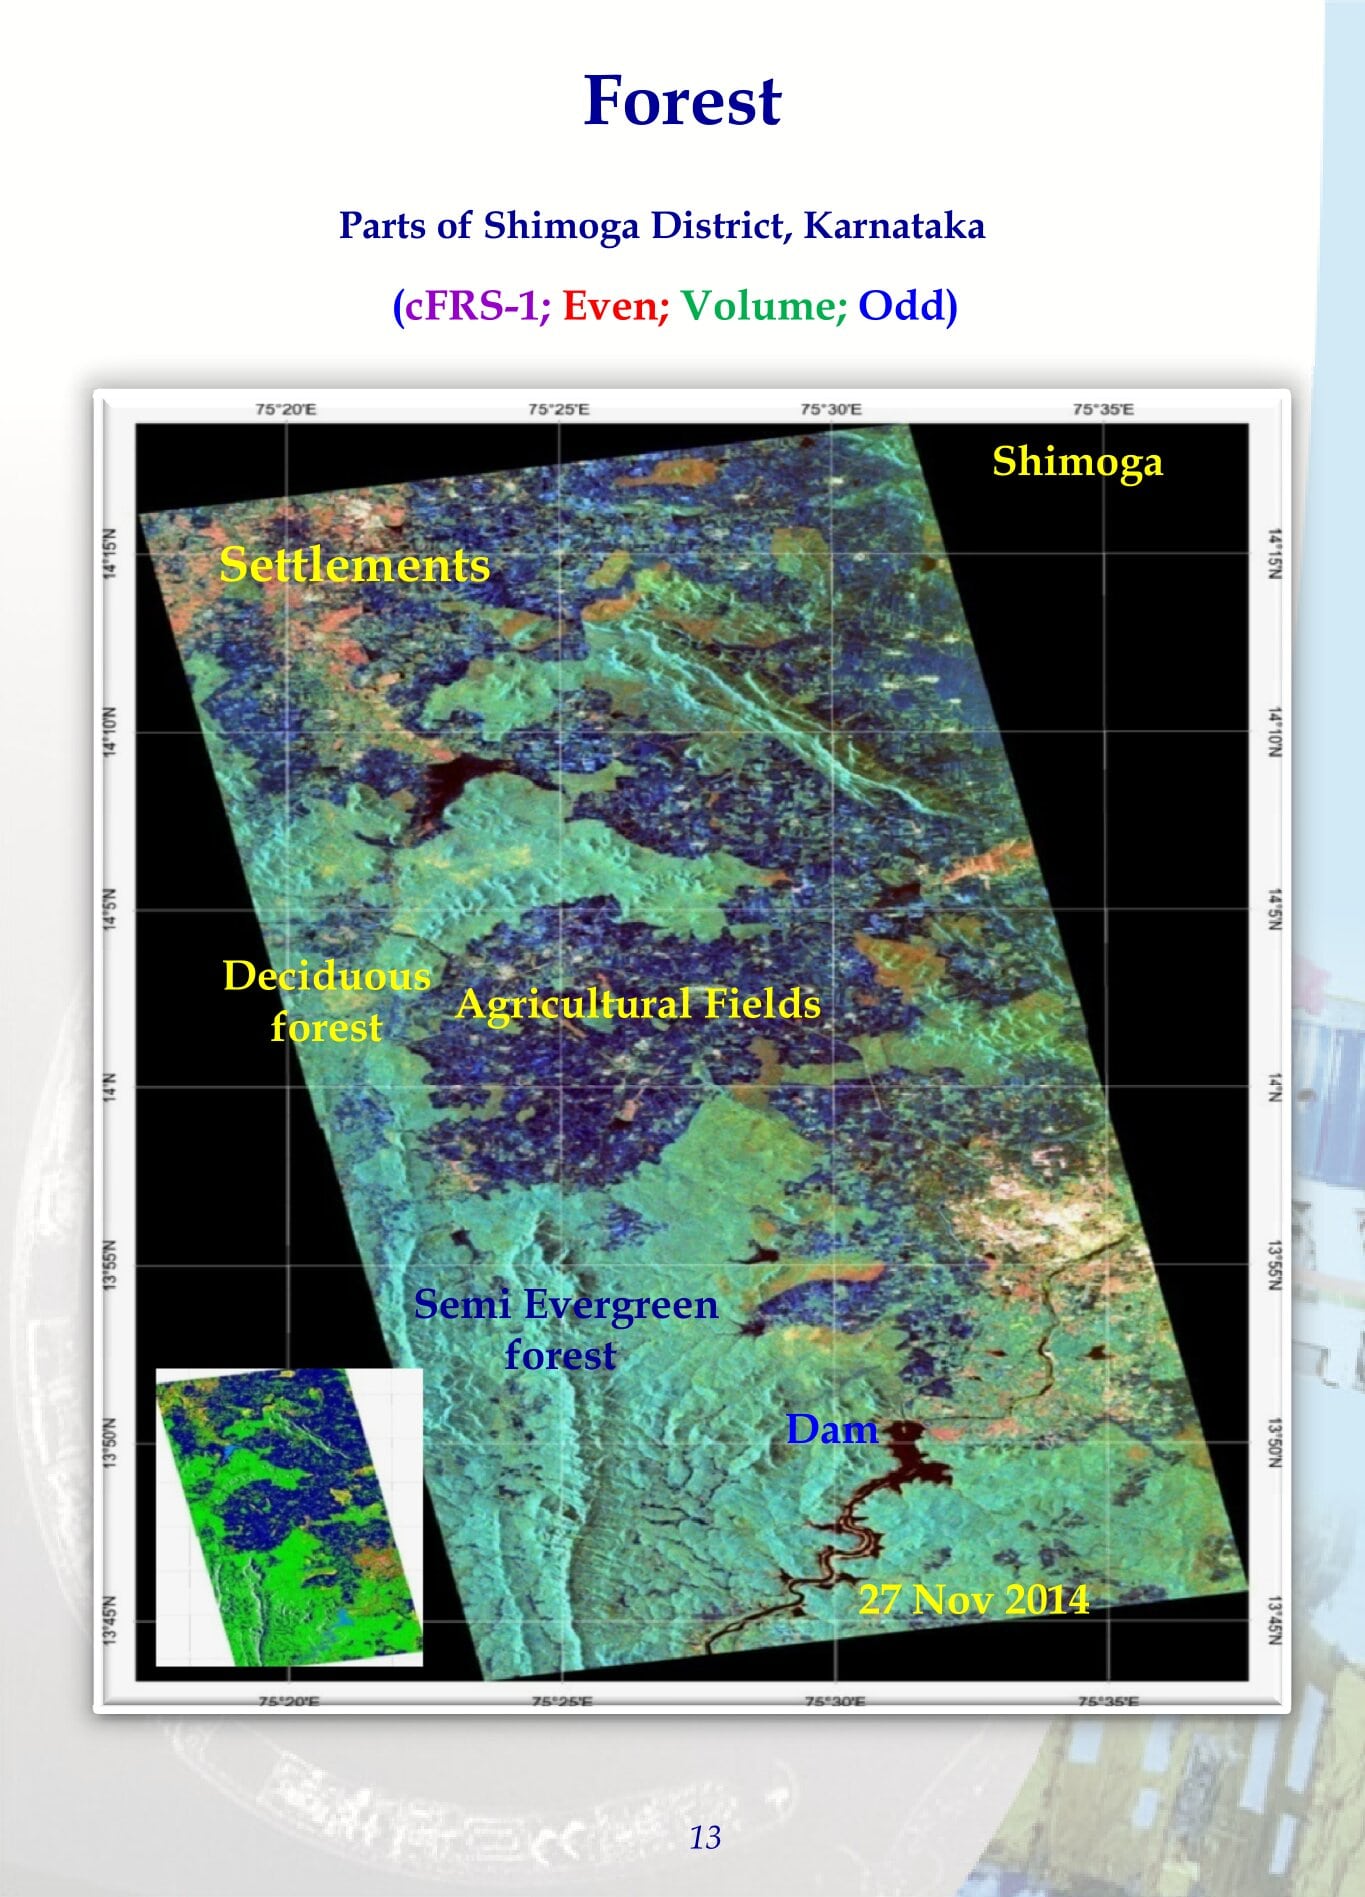Viewport: 1365px width, 1897px height.
Task: Click the right axis label "13°50'N"
Action: pyautogui.click(x=1274, y=1443)
